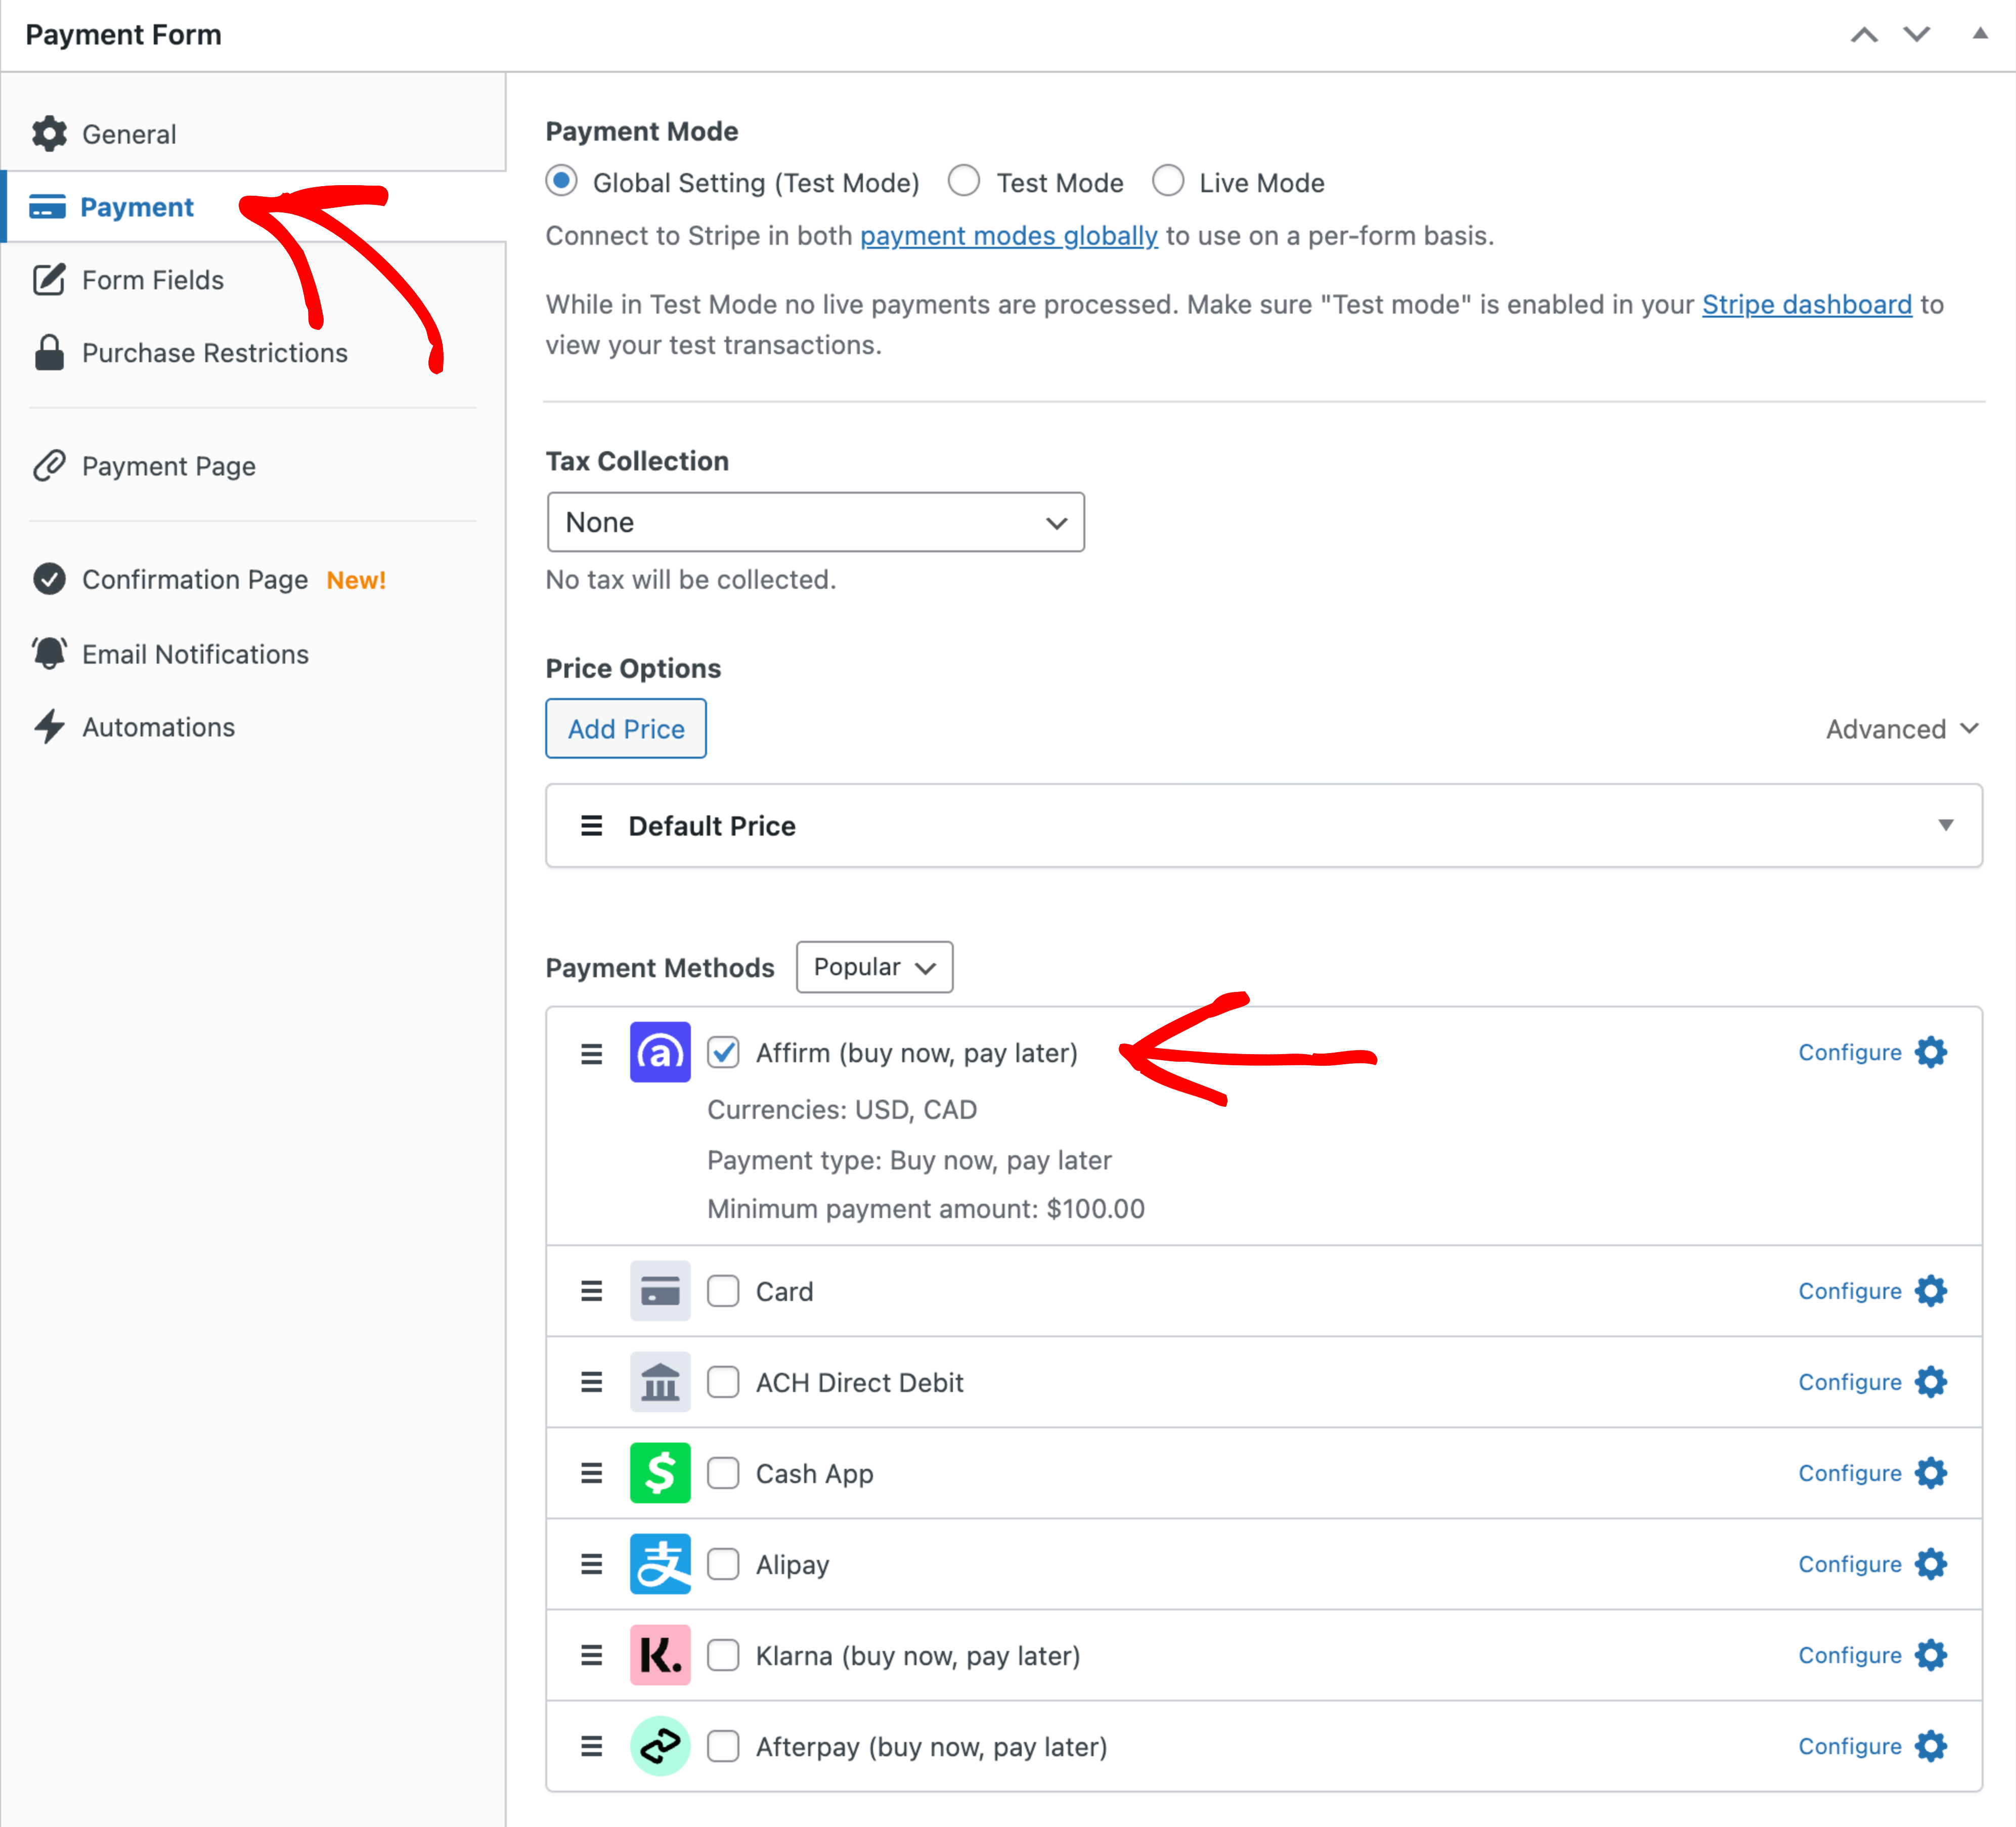Open the Tax Collection dropdown
This screenshot has width=2016, height=1827.
point(815,522)
